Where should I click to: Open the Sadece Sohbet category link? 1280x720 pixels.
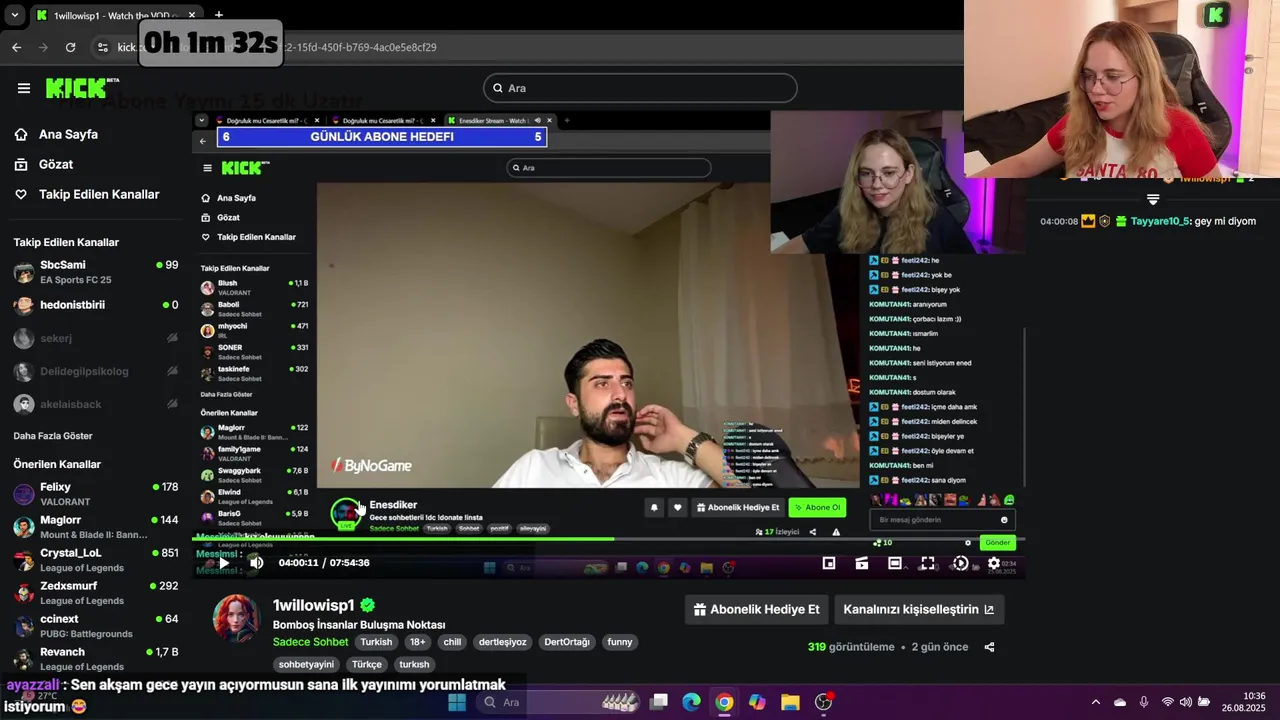pos(310,642)
